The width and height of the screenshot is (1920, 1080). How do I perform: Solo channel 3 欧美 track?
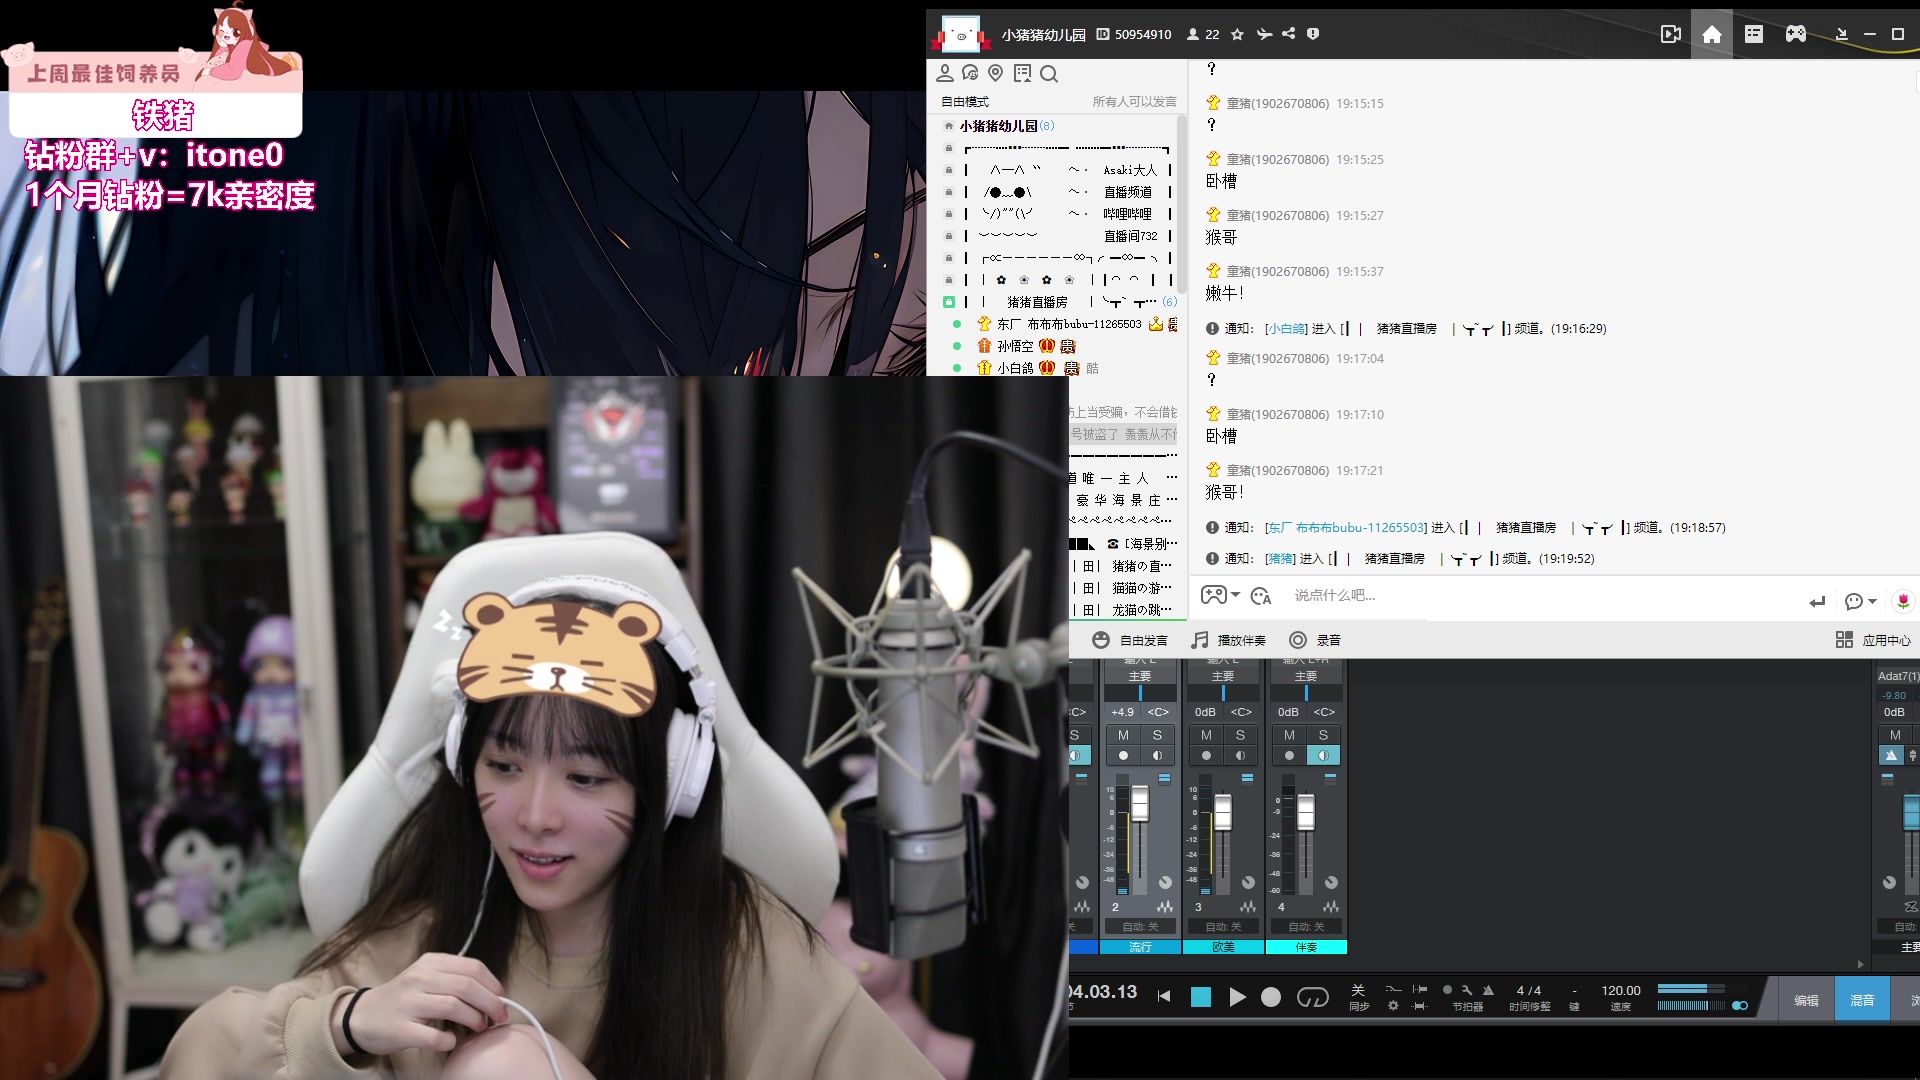coord(1240,735)
